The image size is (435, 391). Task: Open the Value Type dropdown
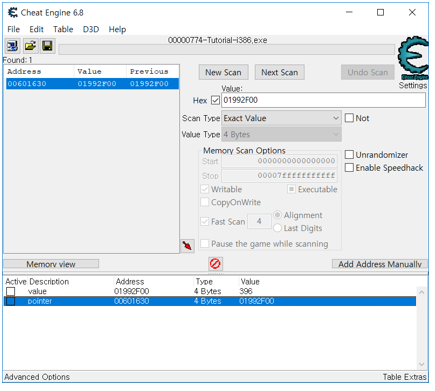click(x=281, y=135)
